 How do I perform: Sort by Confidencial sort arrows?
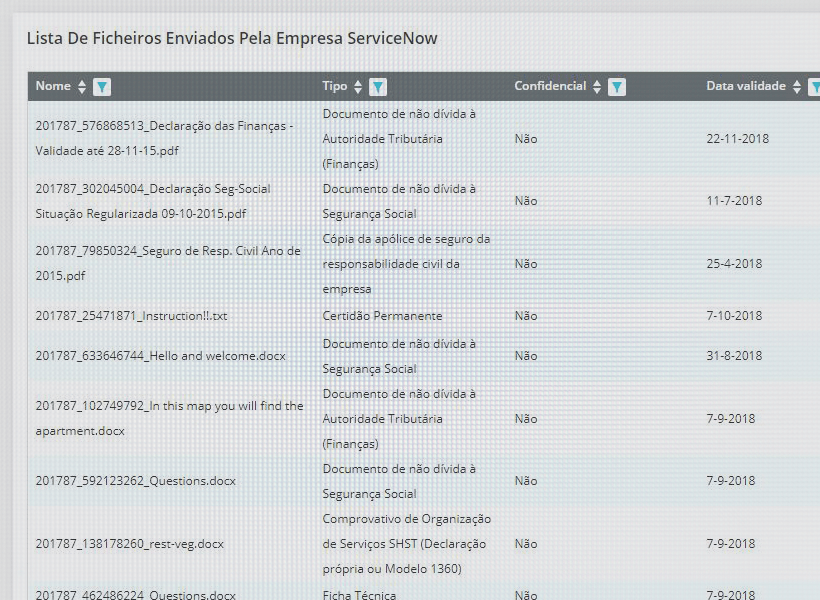tap(597, 87)
